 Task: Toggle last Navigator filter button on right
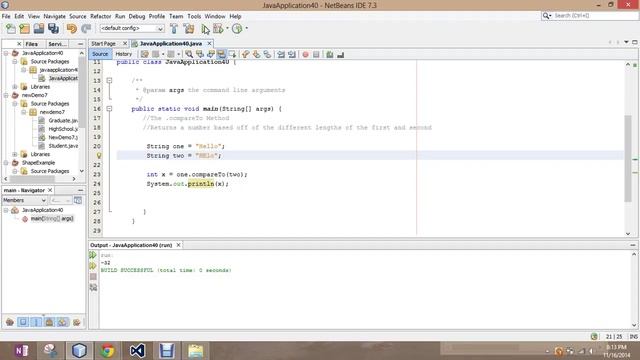tap(76, 322)
